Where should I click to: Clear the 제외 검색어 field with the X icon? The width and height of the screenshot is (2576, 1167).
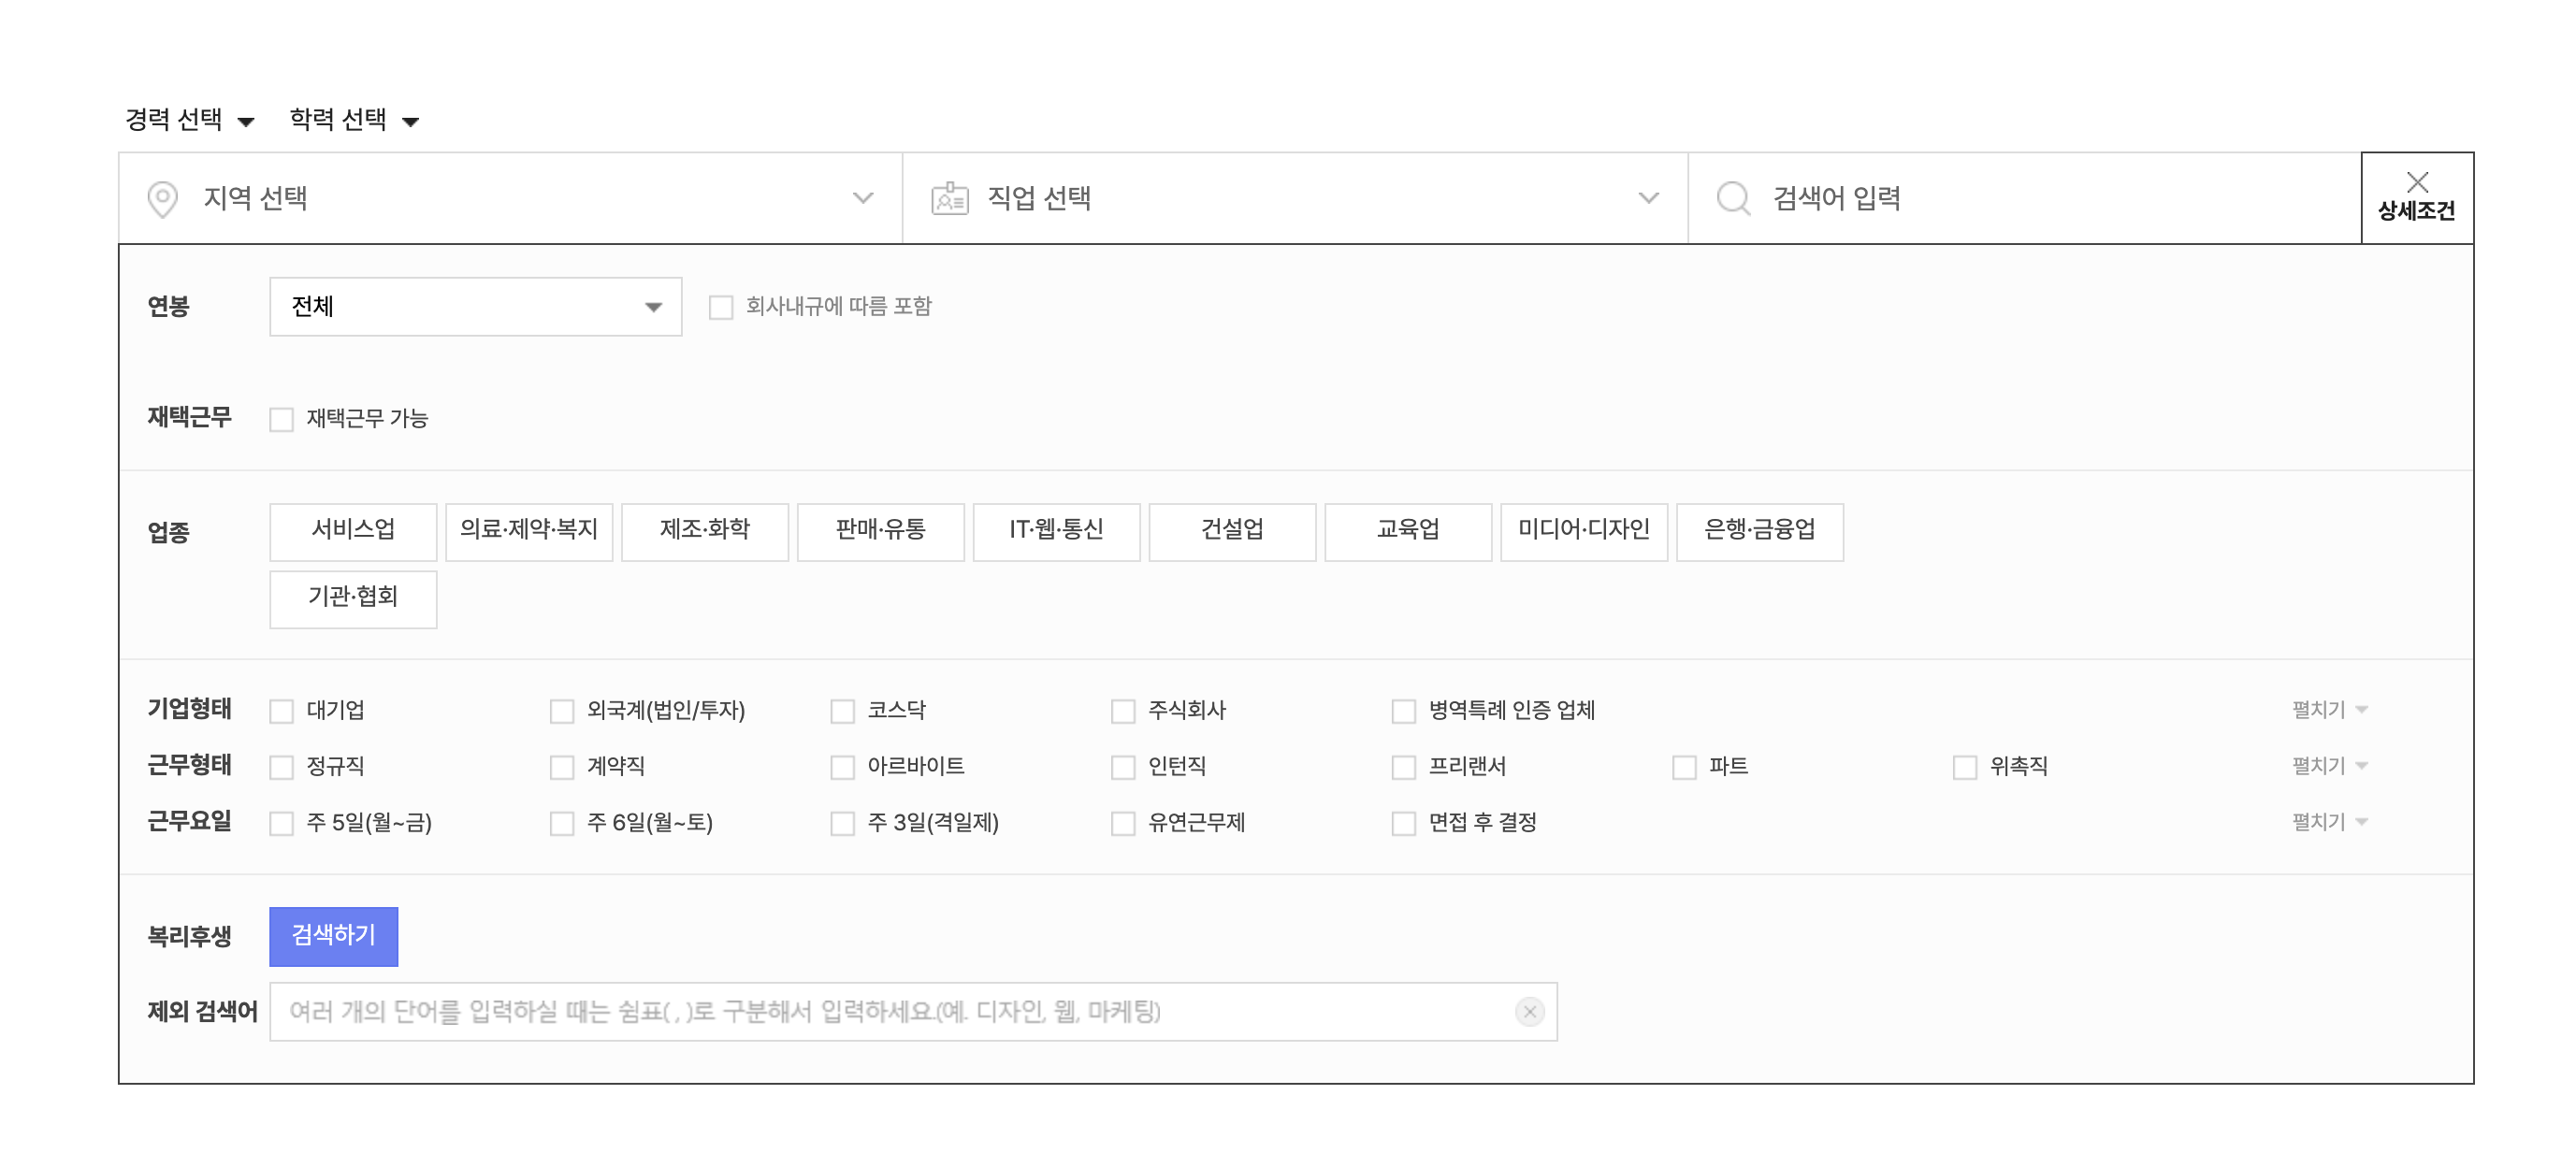coord(1528,1012)
